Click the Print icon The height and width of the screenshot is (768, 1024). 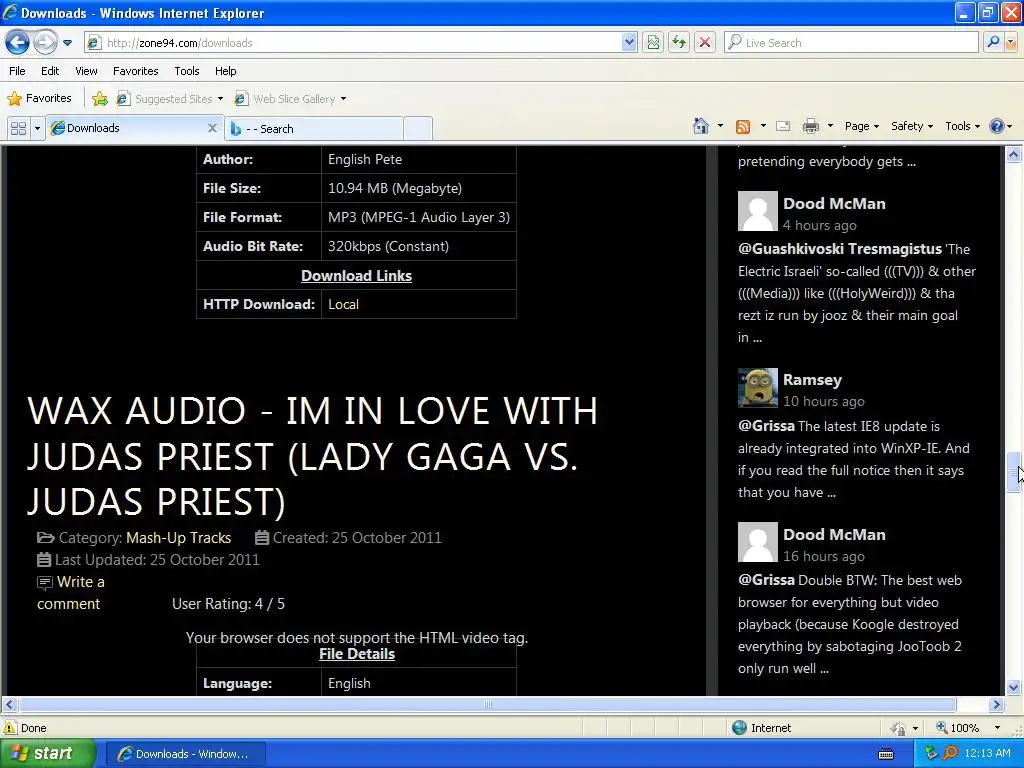810,126
